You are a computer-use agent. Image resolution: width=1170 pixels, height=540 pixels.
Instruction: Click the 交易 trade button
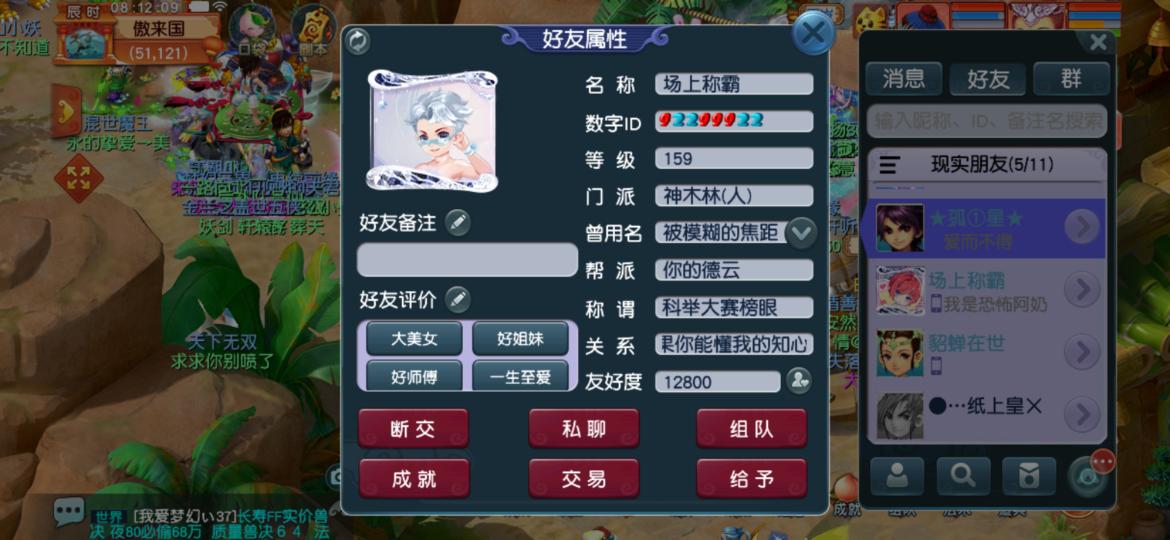click(584, 479)
